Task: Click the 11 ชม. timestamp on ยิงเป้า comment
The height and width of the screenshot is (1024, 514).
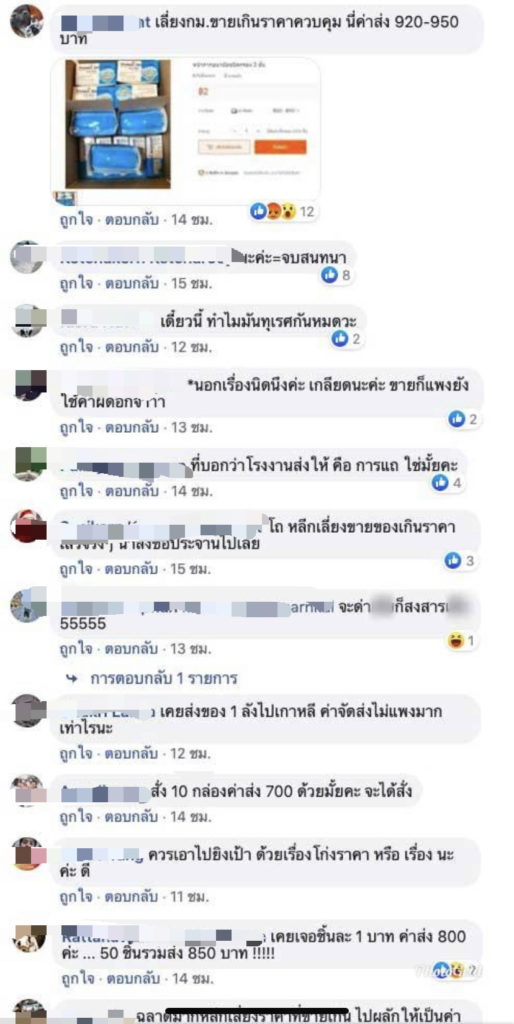Action: click(189, 897)
